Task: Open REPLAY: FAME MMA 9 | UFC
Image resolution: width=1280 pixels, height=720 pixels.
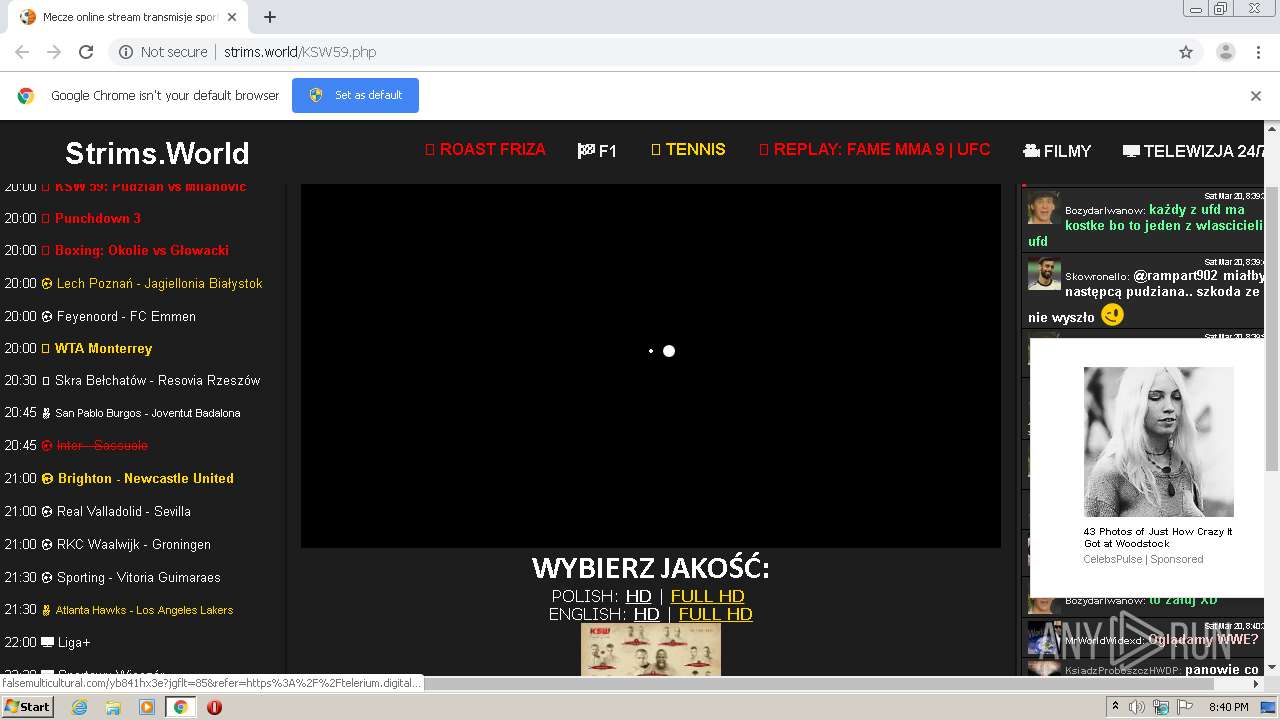Action: tap(875, 149)
